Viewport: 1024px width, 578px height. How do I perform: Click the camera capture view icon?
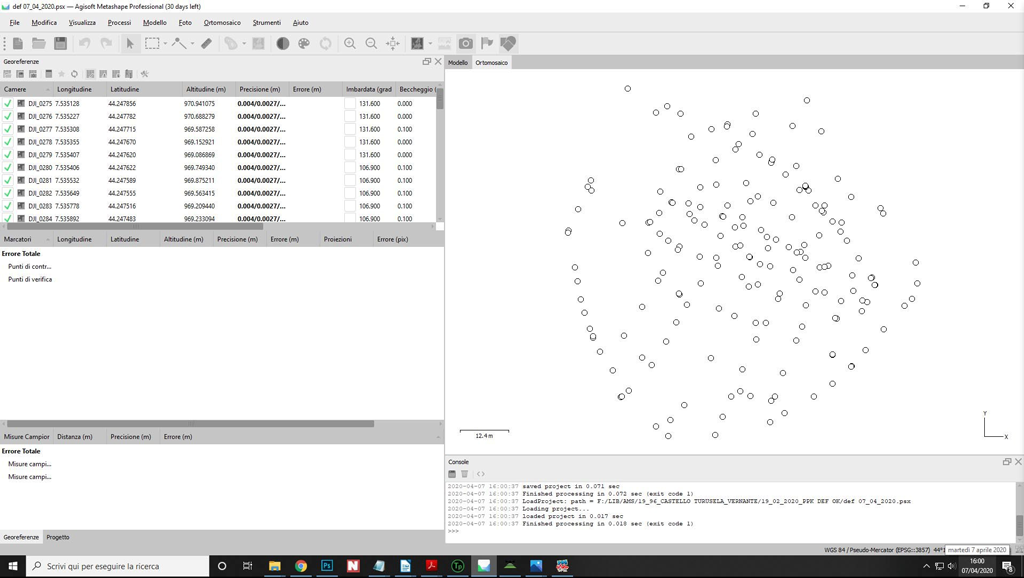coord(466,44)
